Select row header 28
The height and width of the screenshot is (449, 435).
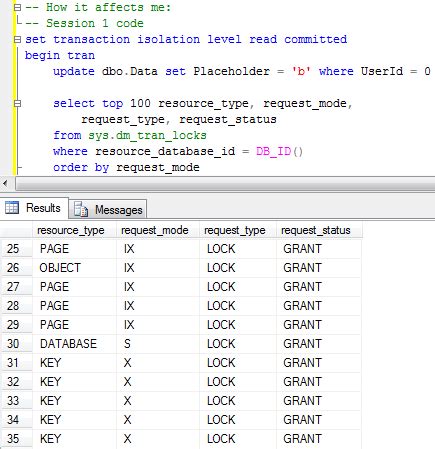(16, 306)
